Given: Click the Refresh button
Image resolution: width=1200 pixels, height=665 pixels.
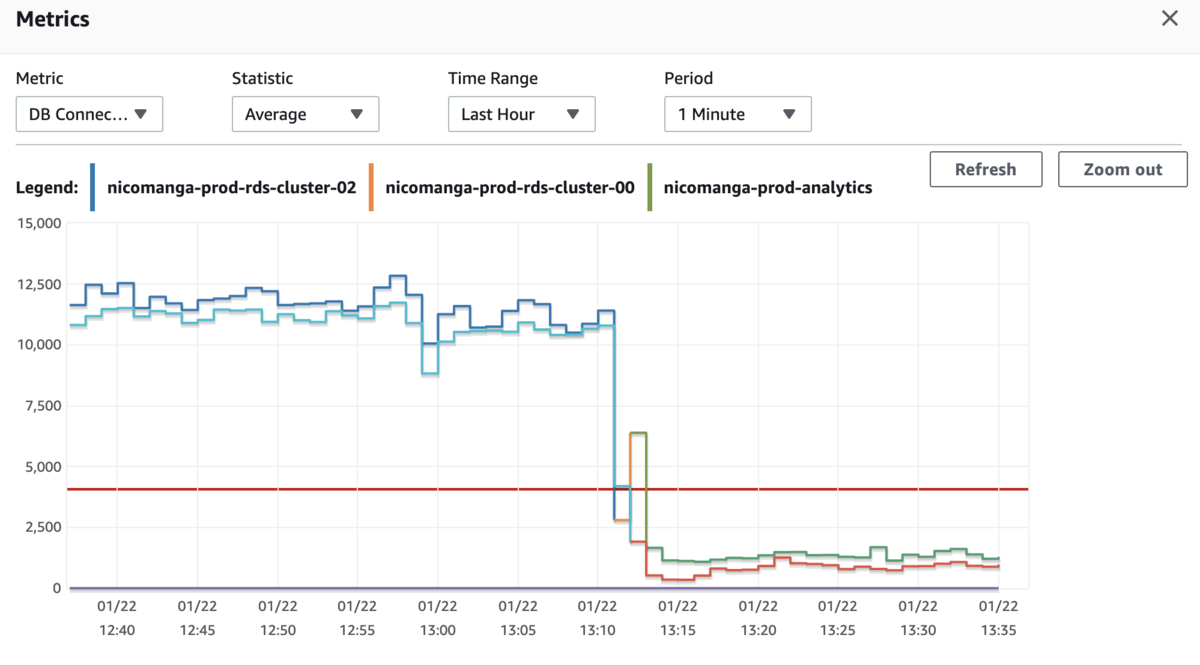Looking at the screenshot, I should [x=986, y=169].
